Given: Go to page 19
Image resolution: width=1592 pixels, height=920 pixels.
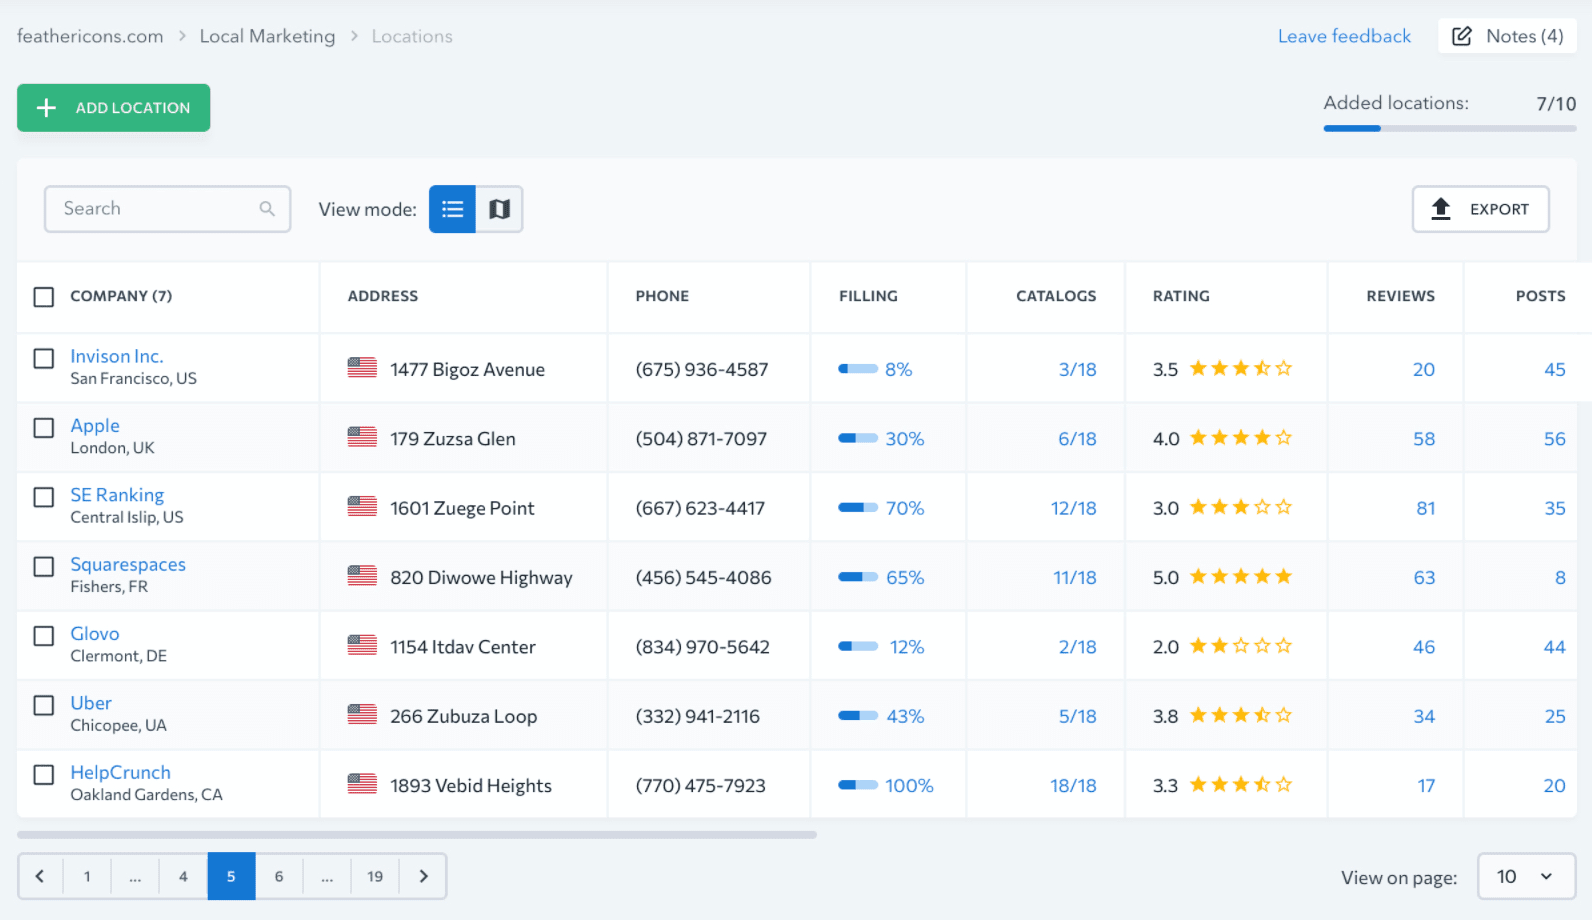Looking at the screenshot, I should 375,876.
